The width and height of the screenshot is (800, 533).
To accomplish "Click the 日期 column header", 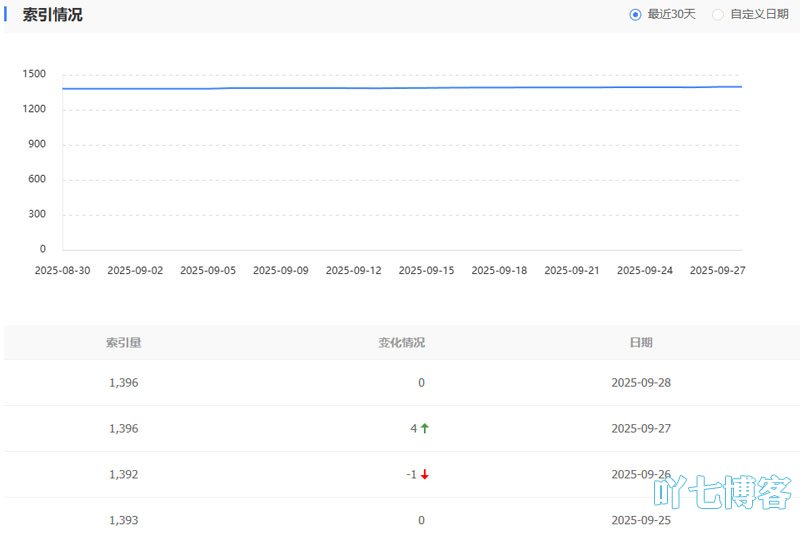I will click(641, 342).
